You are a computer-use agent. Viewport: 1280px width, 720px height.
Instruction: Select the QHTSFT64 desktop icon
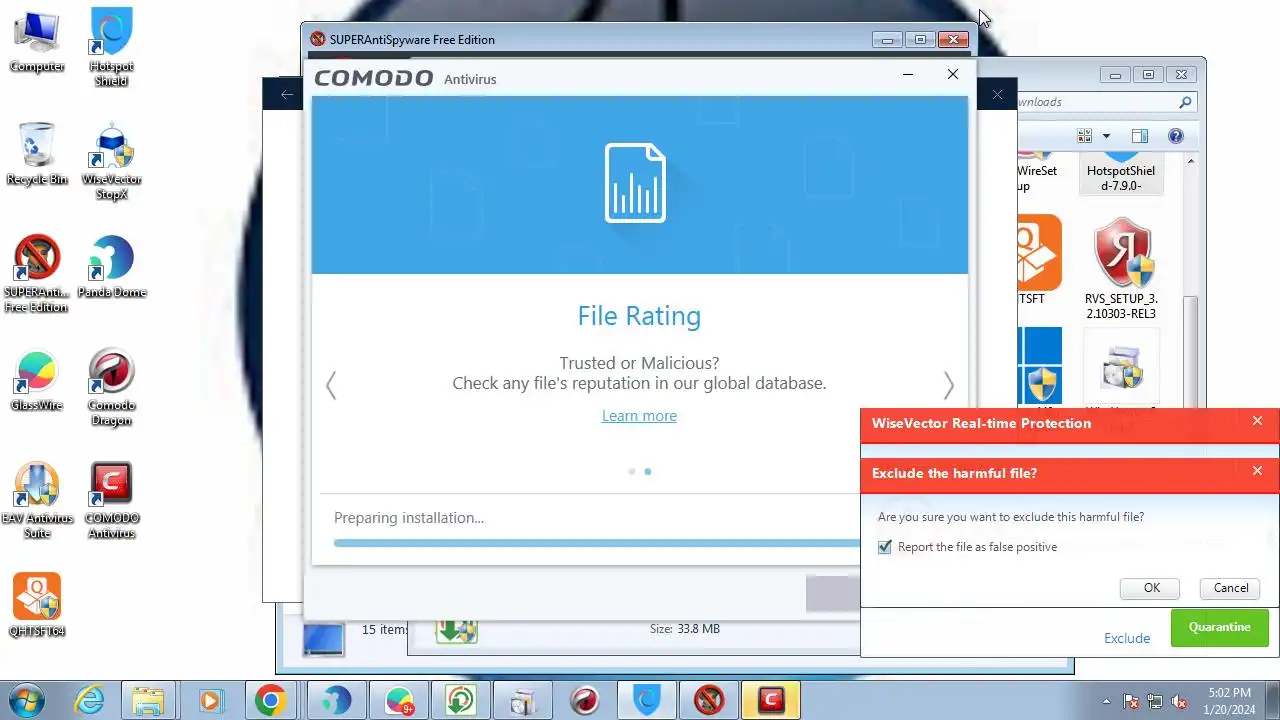pos(37,605)
